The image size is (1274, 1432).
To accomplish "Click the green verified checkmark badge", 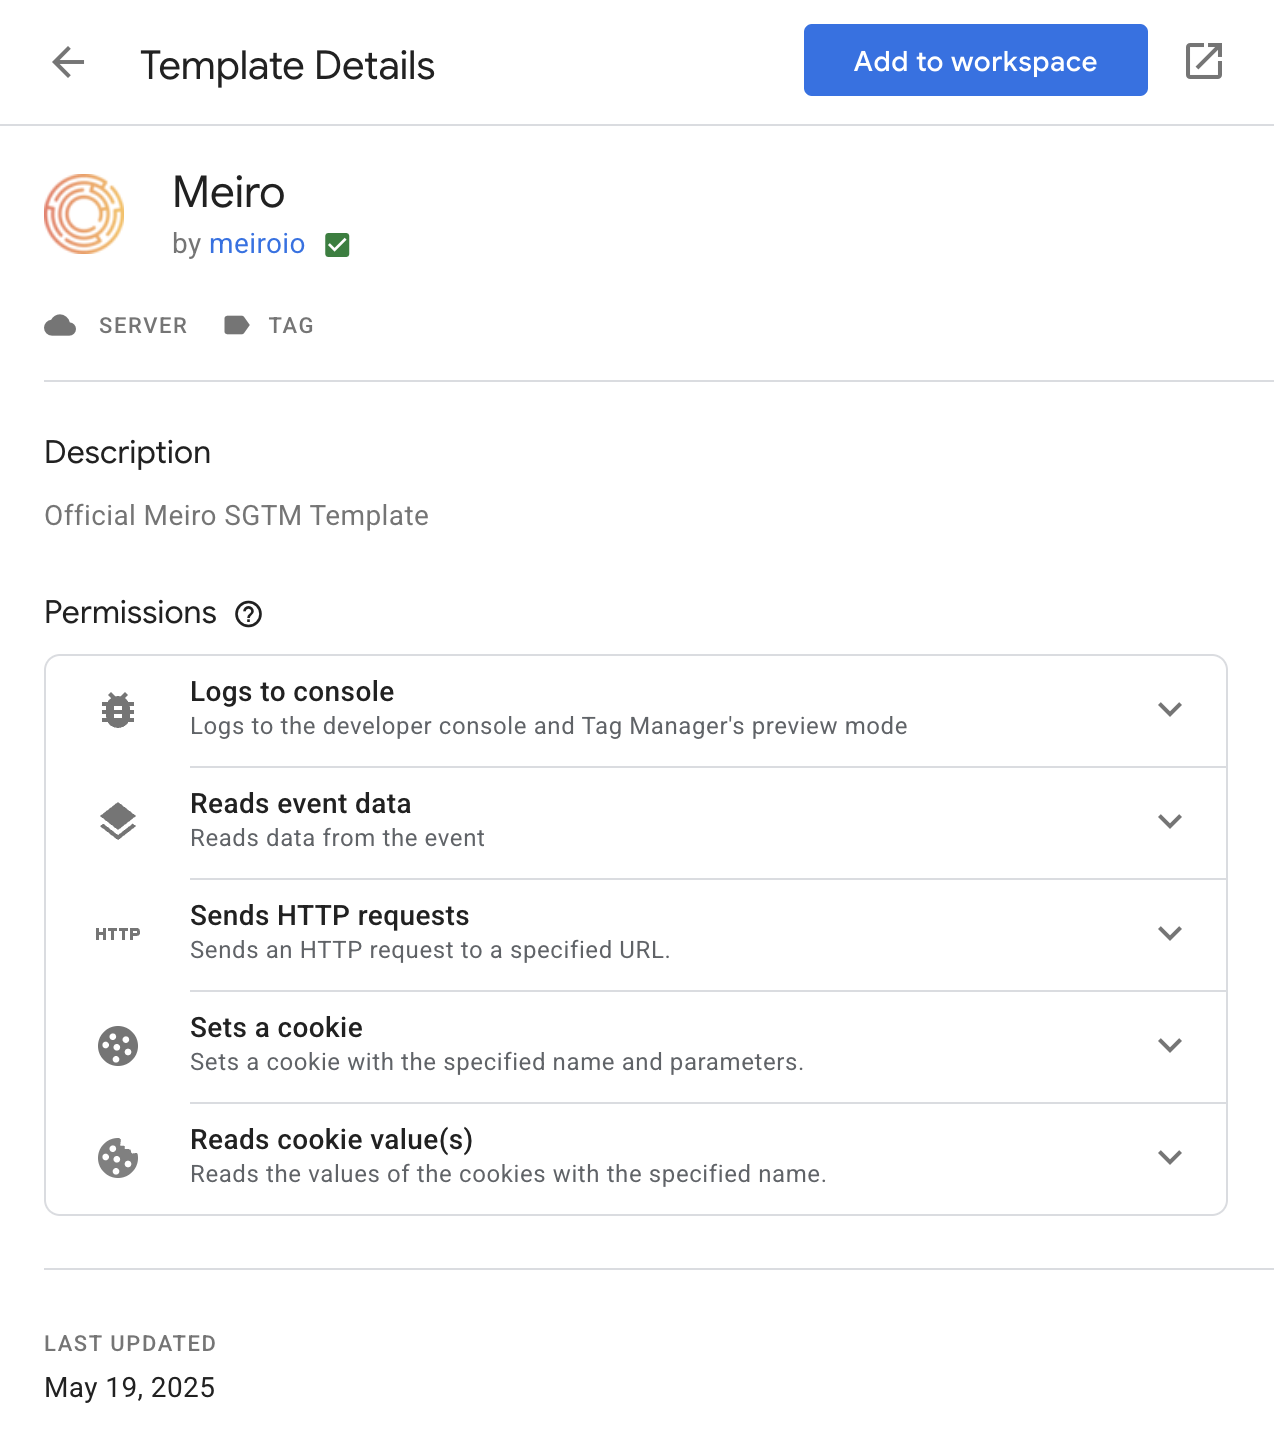I will tap(337, 245).
